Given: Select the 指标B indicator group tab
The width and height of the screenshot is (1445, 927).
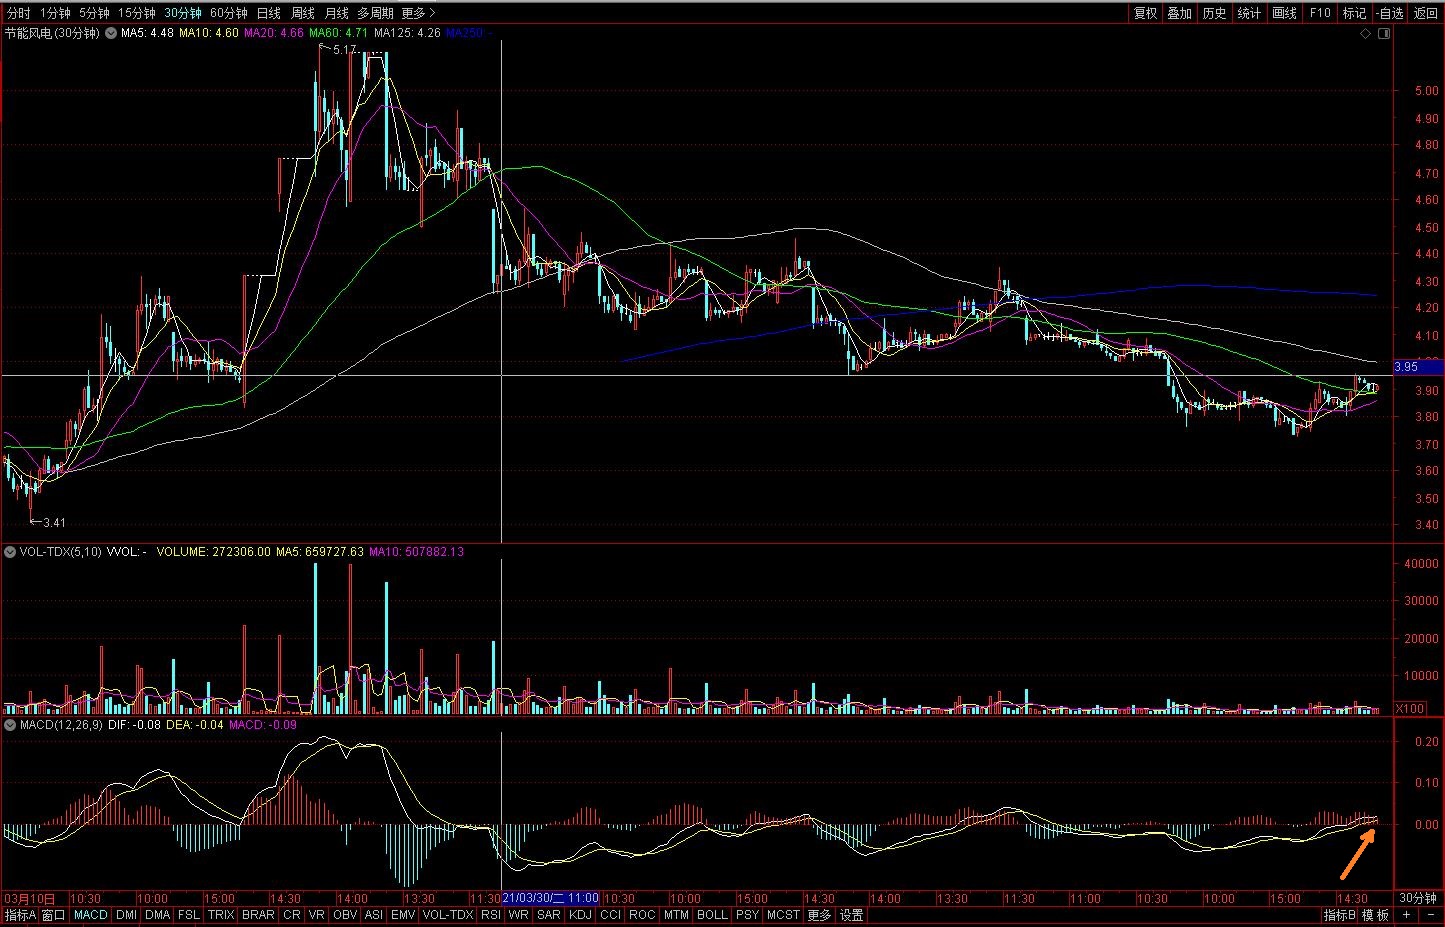Looking at the screenshot, I should pyautogui.click(x=1339, y=915).
